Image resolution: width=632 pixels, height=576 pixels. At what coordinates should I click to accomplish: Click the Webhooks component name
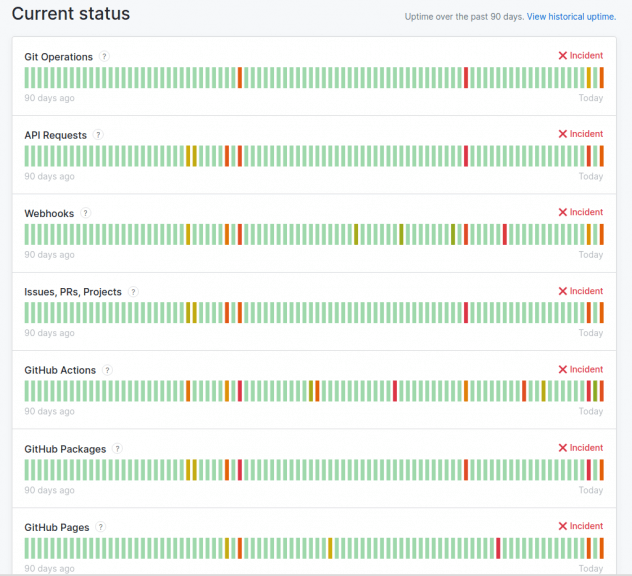click(49, 213)
